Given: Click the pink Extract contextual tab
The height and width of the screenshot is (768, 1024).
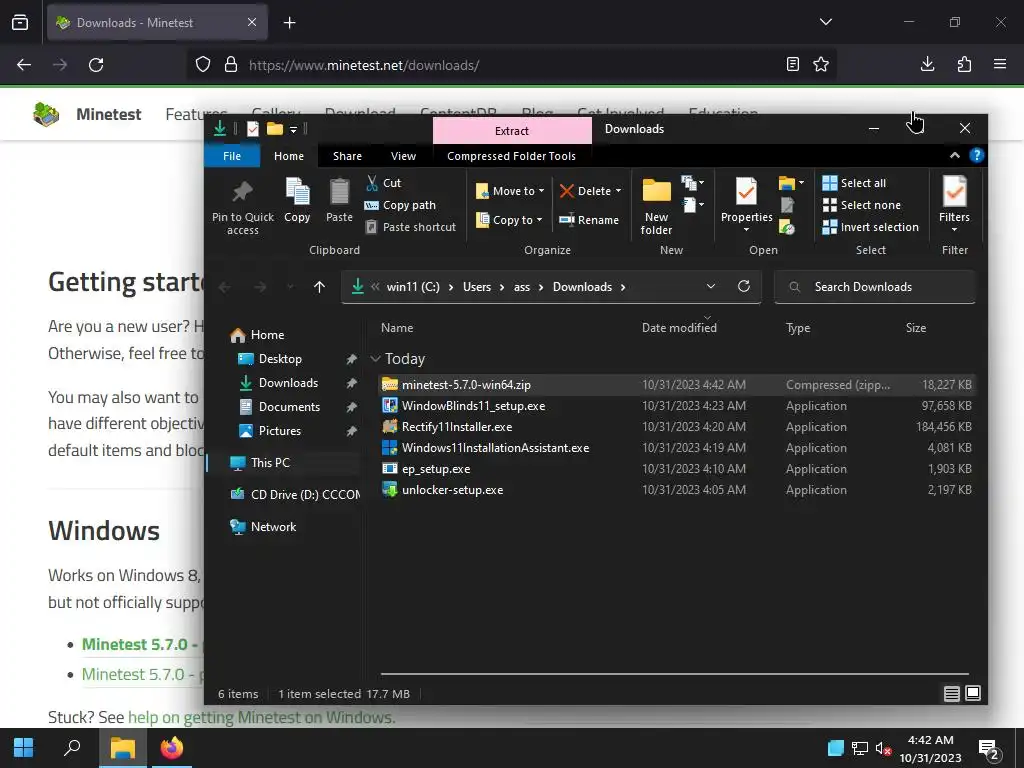Looking at the screenshot, I should pyautogui.click(x=512, y=131).
